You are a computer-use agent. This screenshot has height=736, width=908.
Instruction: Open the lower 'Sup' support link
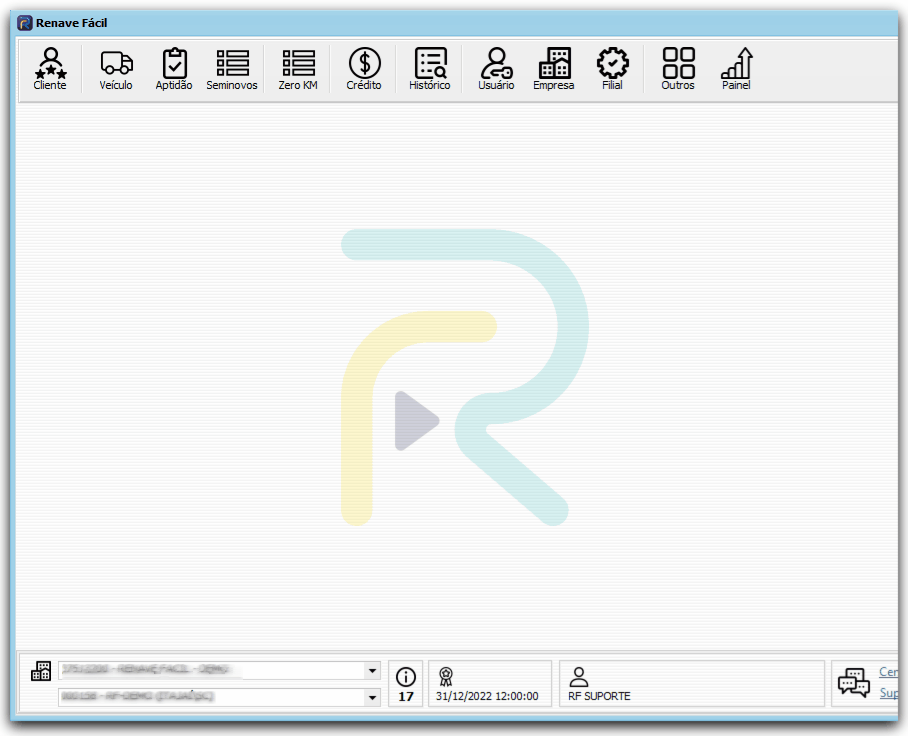(x=888, y=693)
